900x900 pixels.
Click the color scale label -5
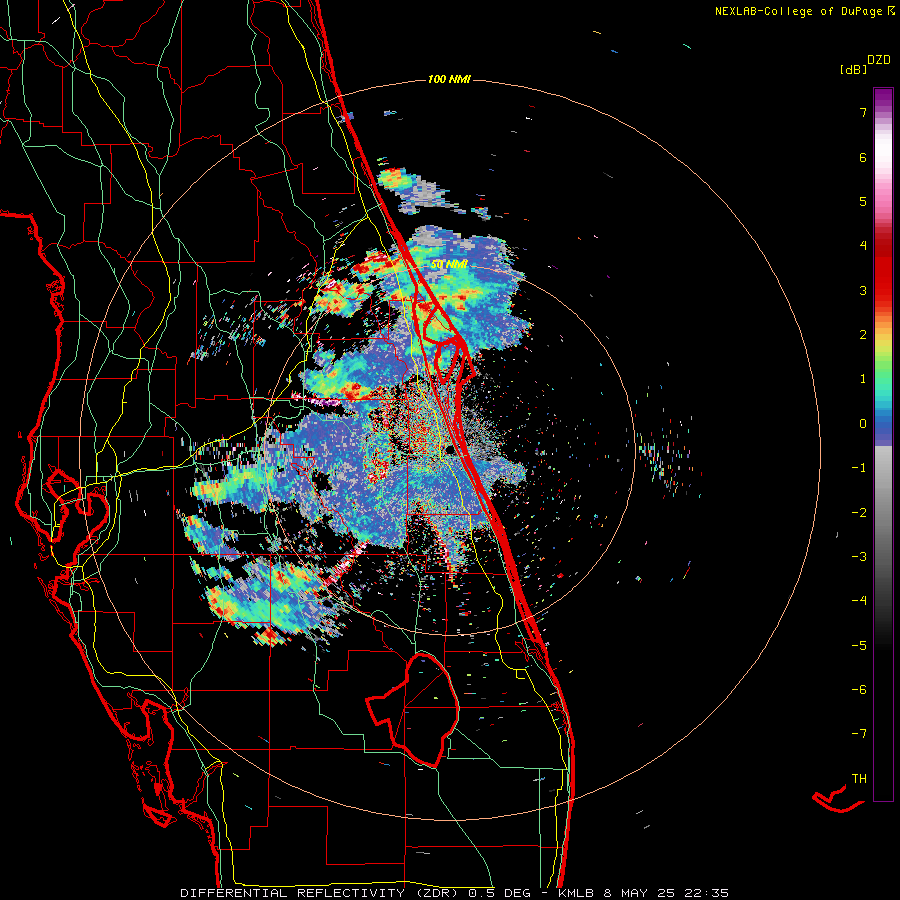[859, 646]
